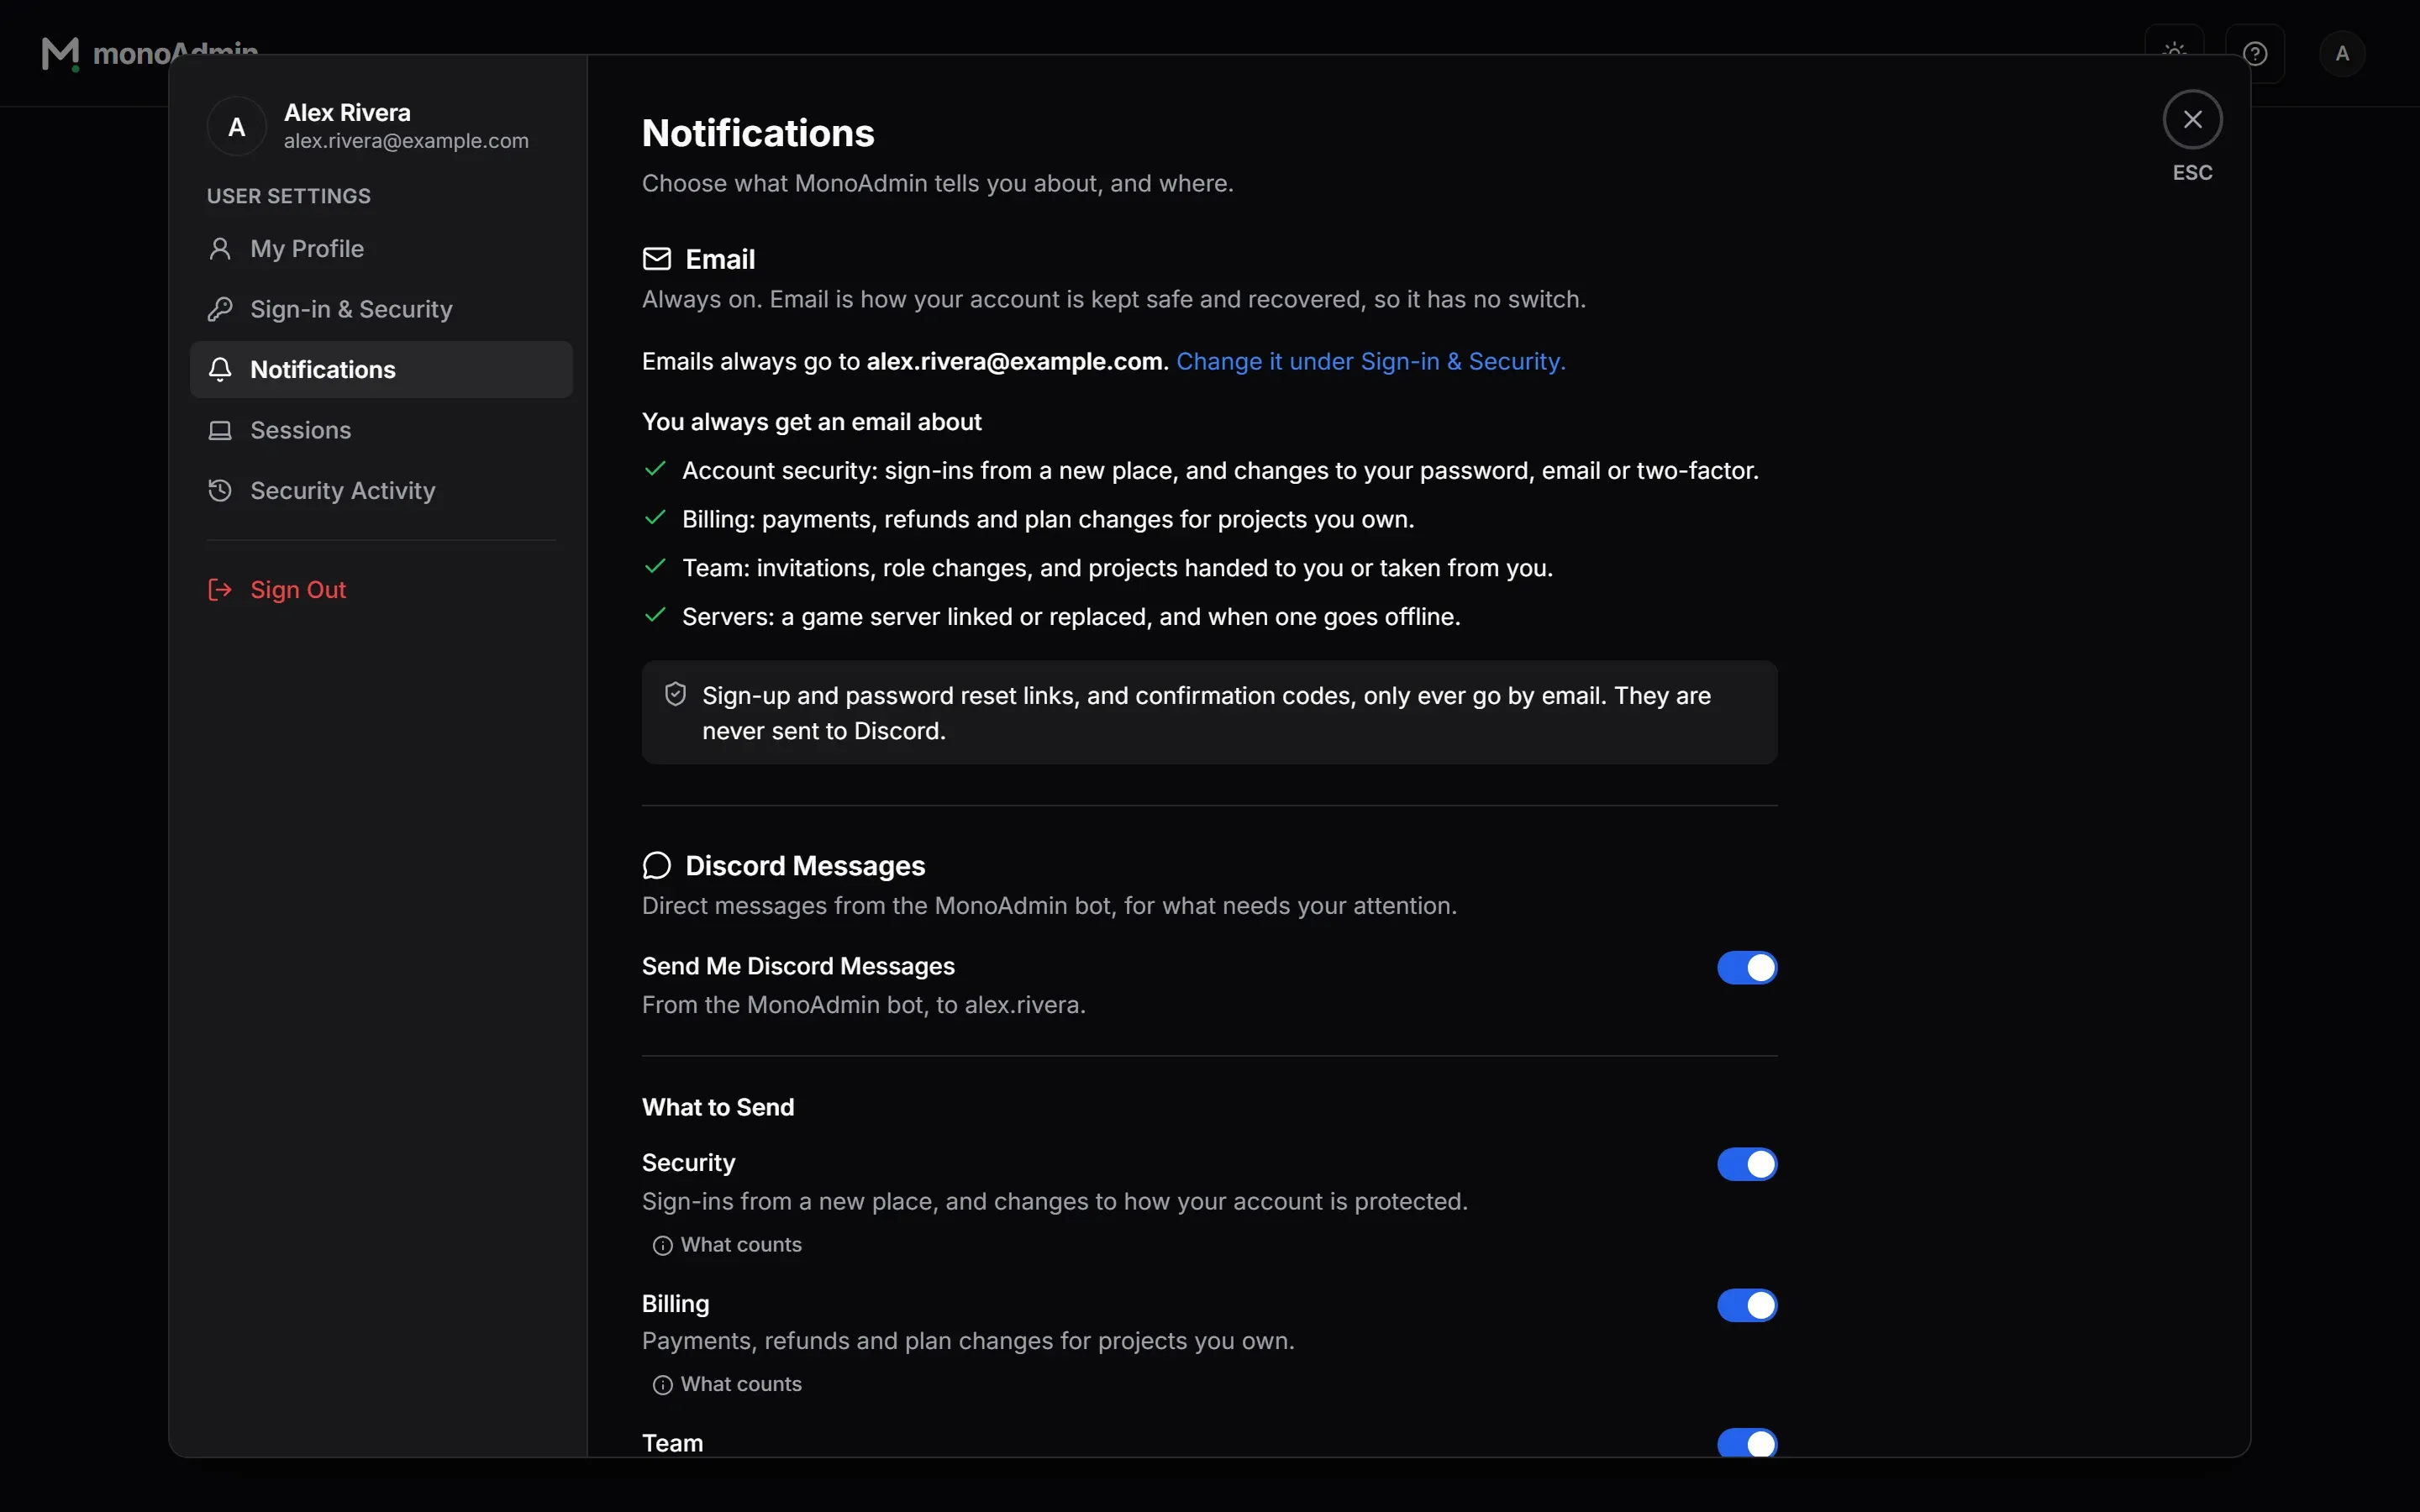Click the envelope icon beside Email
The image size is (2420, 1512).
point(657,259)
